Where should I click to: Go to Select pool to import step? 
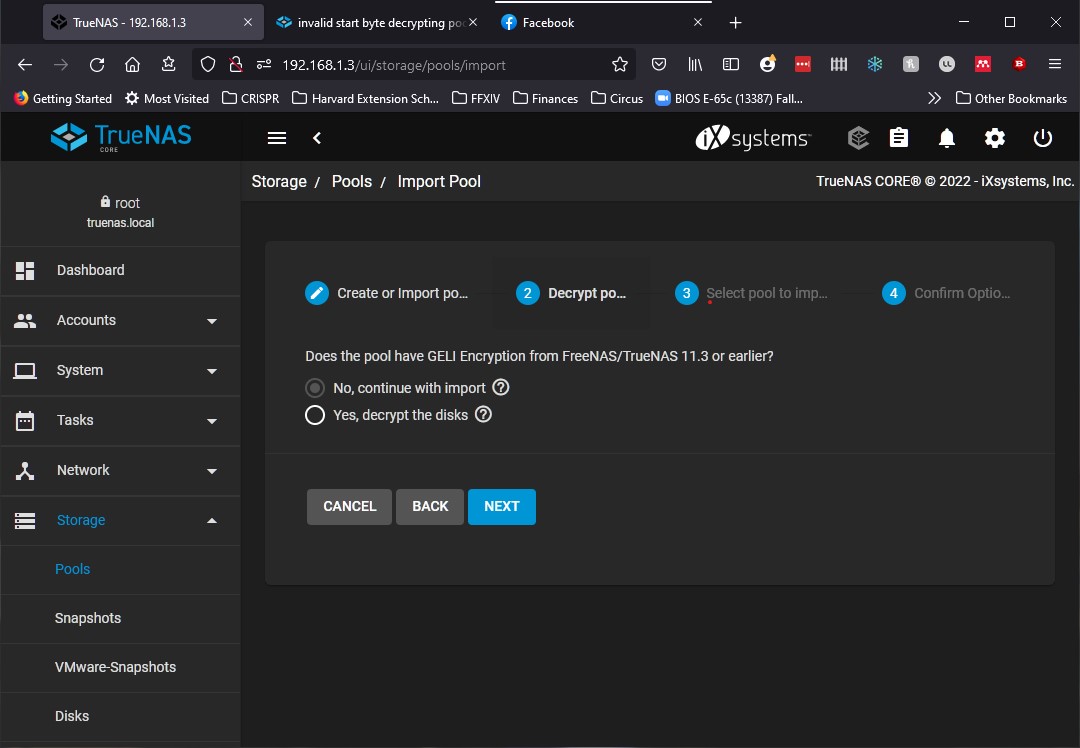pos(751,293)
